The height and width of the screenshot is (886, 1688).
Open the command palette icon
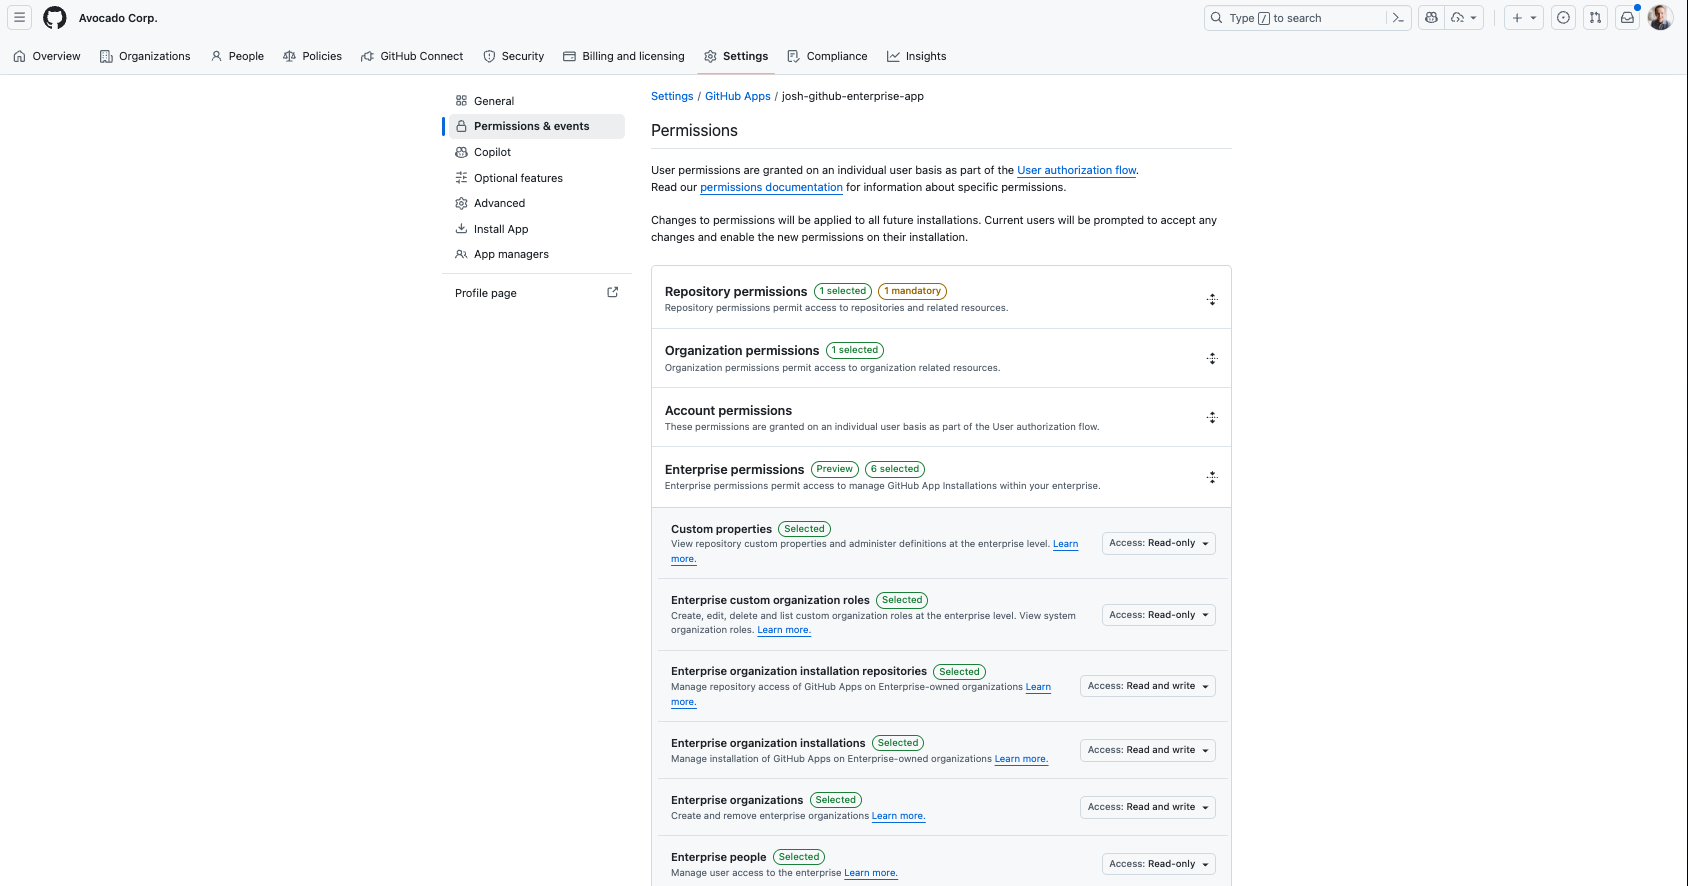click(x=1398, y=18)
